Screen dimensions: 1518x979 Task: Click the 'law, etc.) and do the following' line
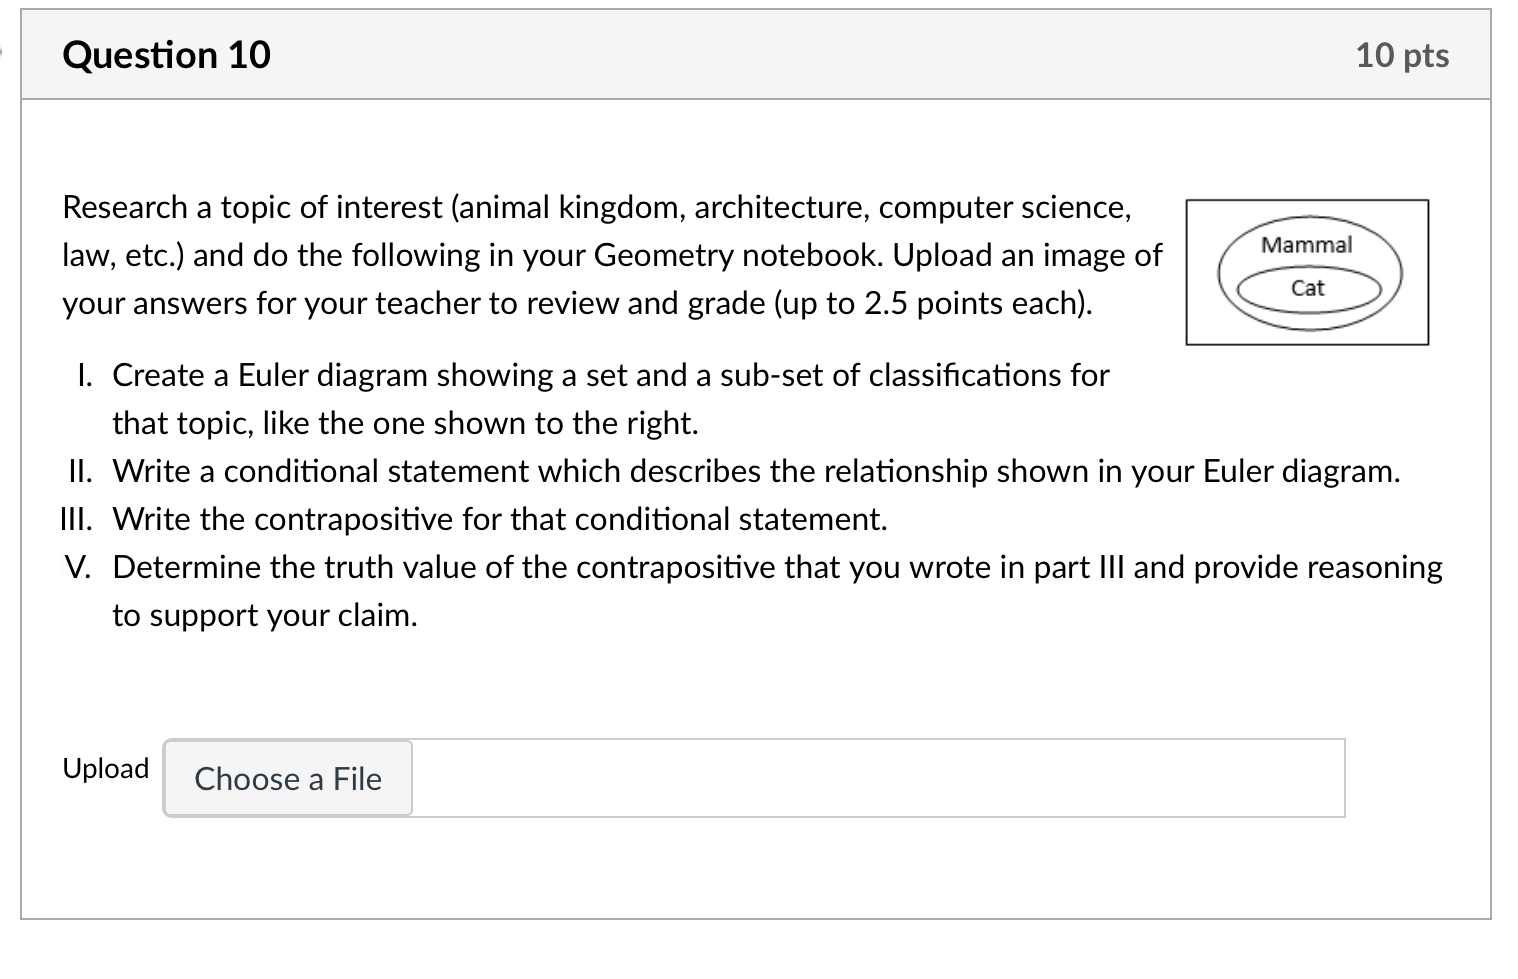tap(612, 255)
